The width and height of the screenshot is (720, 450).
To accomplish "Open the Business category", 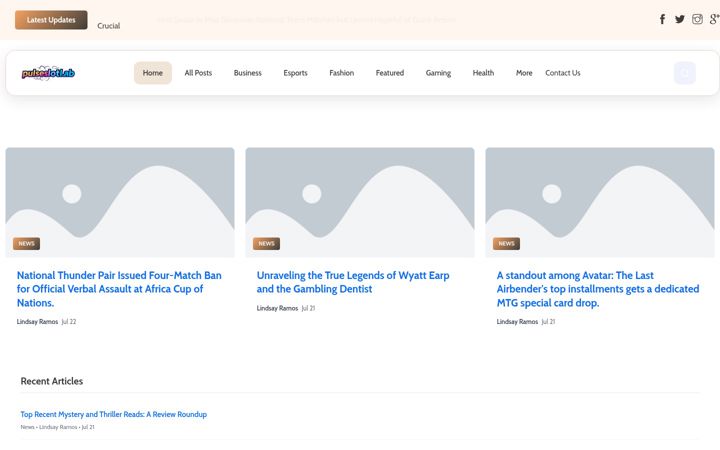I will [x=248, y=73].
